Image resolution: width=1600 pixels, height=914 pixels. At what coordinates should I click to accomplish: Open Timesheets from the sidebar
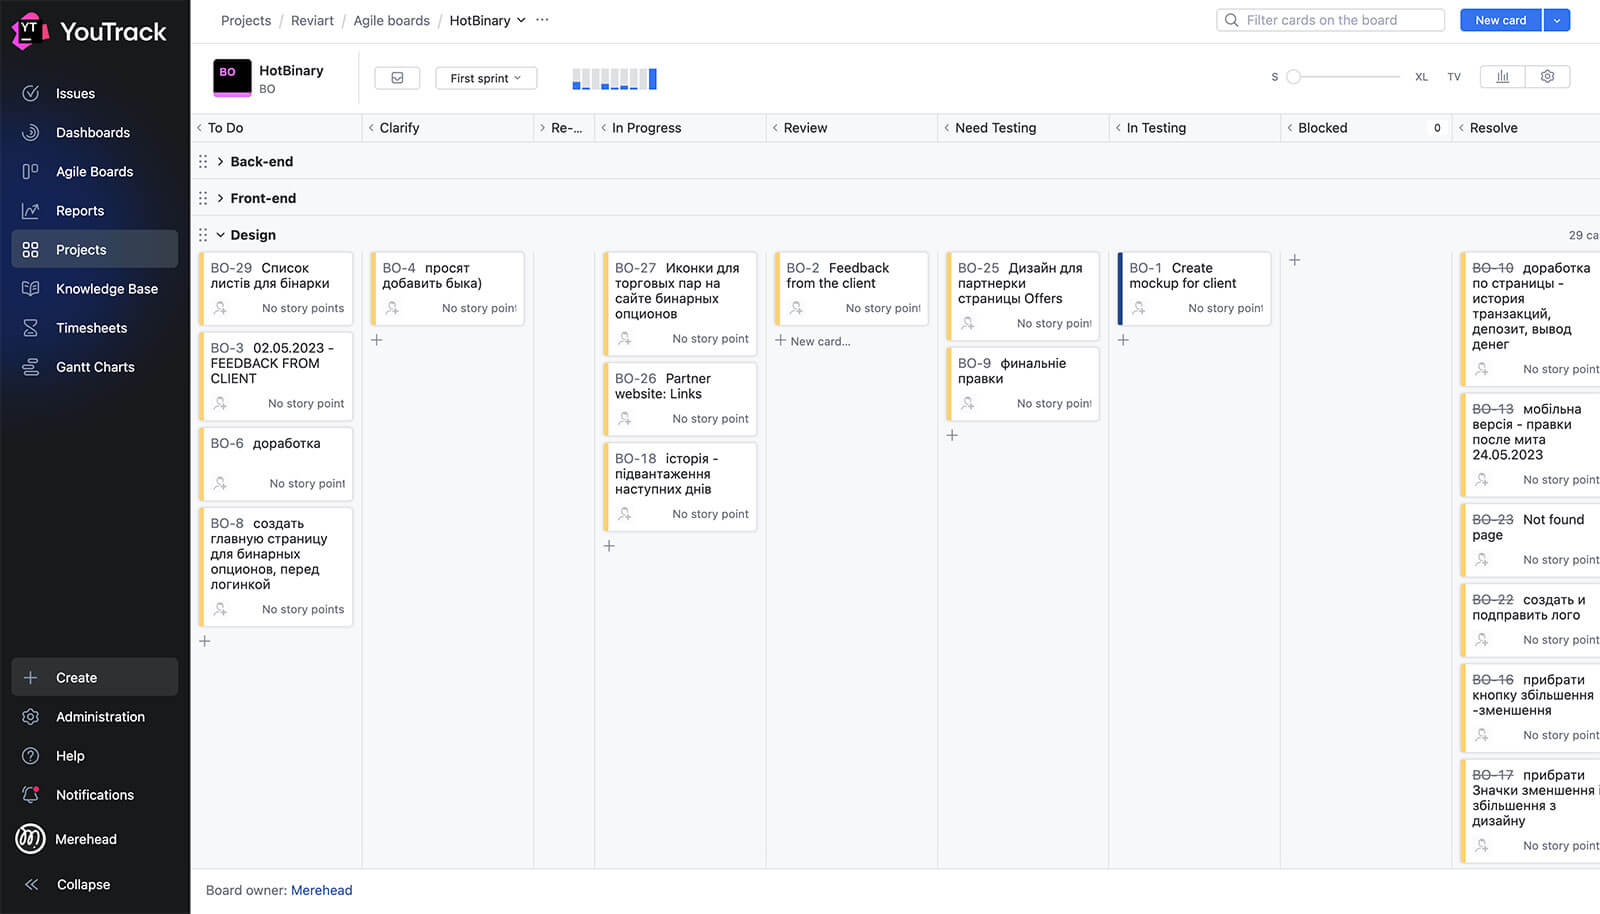tap(91, 328)
